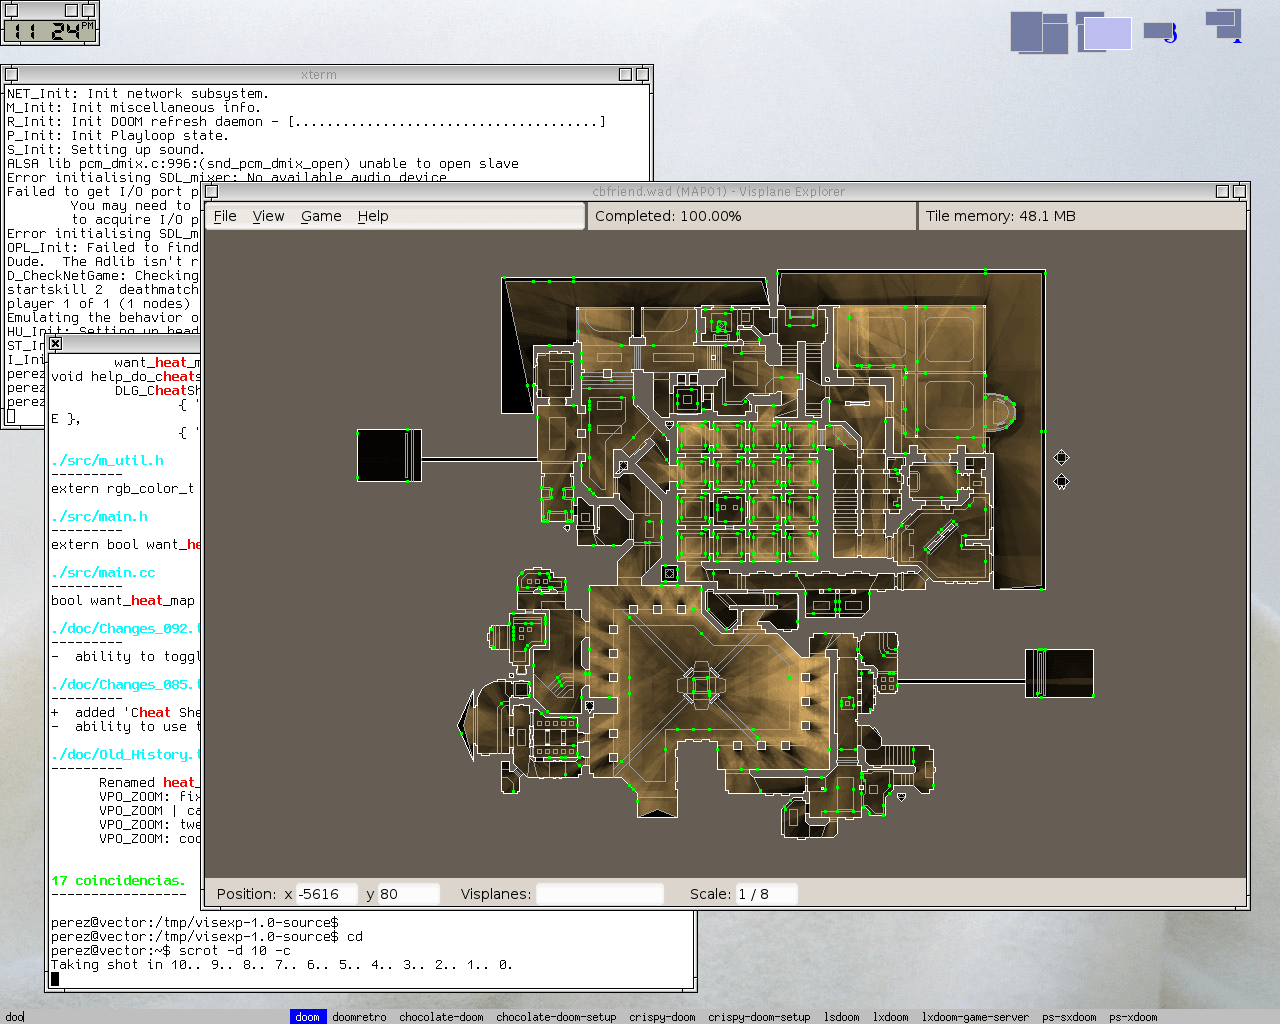Select 'lxdoom-game-server' in the launcher bar
1280x1024 pixels.
(x=975, y=1017)
